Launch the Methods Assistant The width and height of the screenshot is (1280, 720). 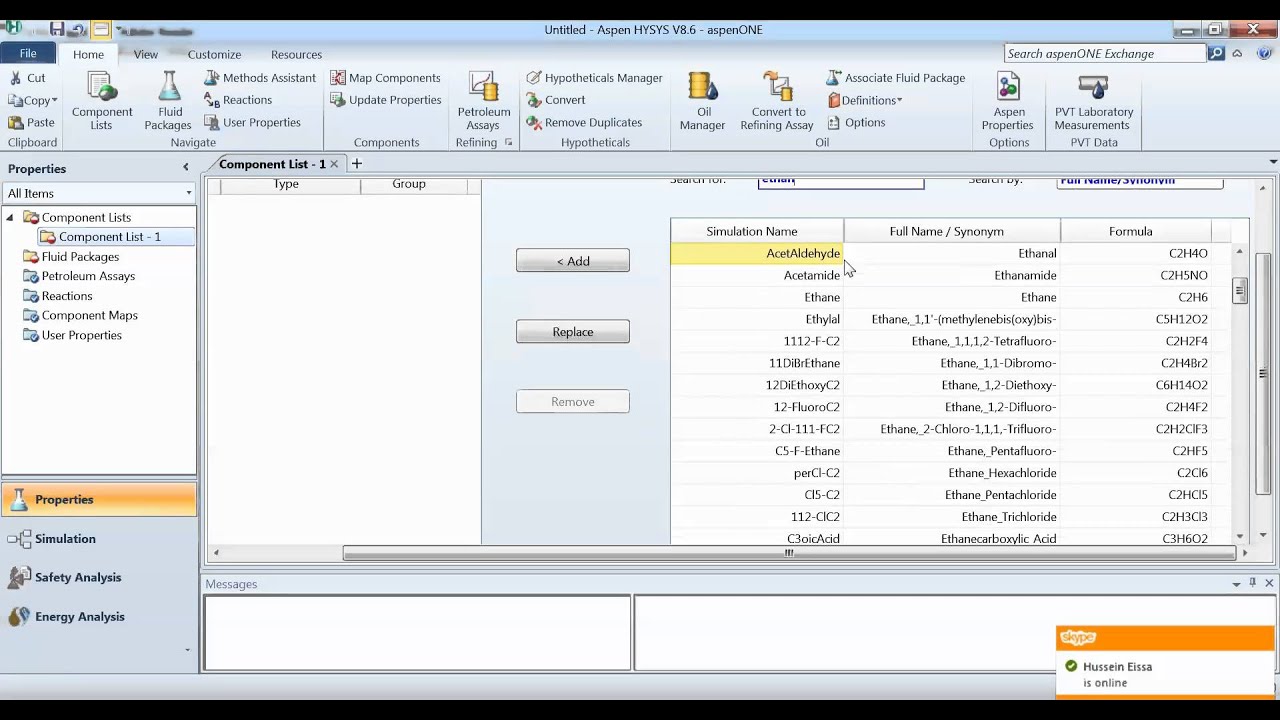[260, 78]
